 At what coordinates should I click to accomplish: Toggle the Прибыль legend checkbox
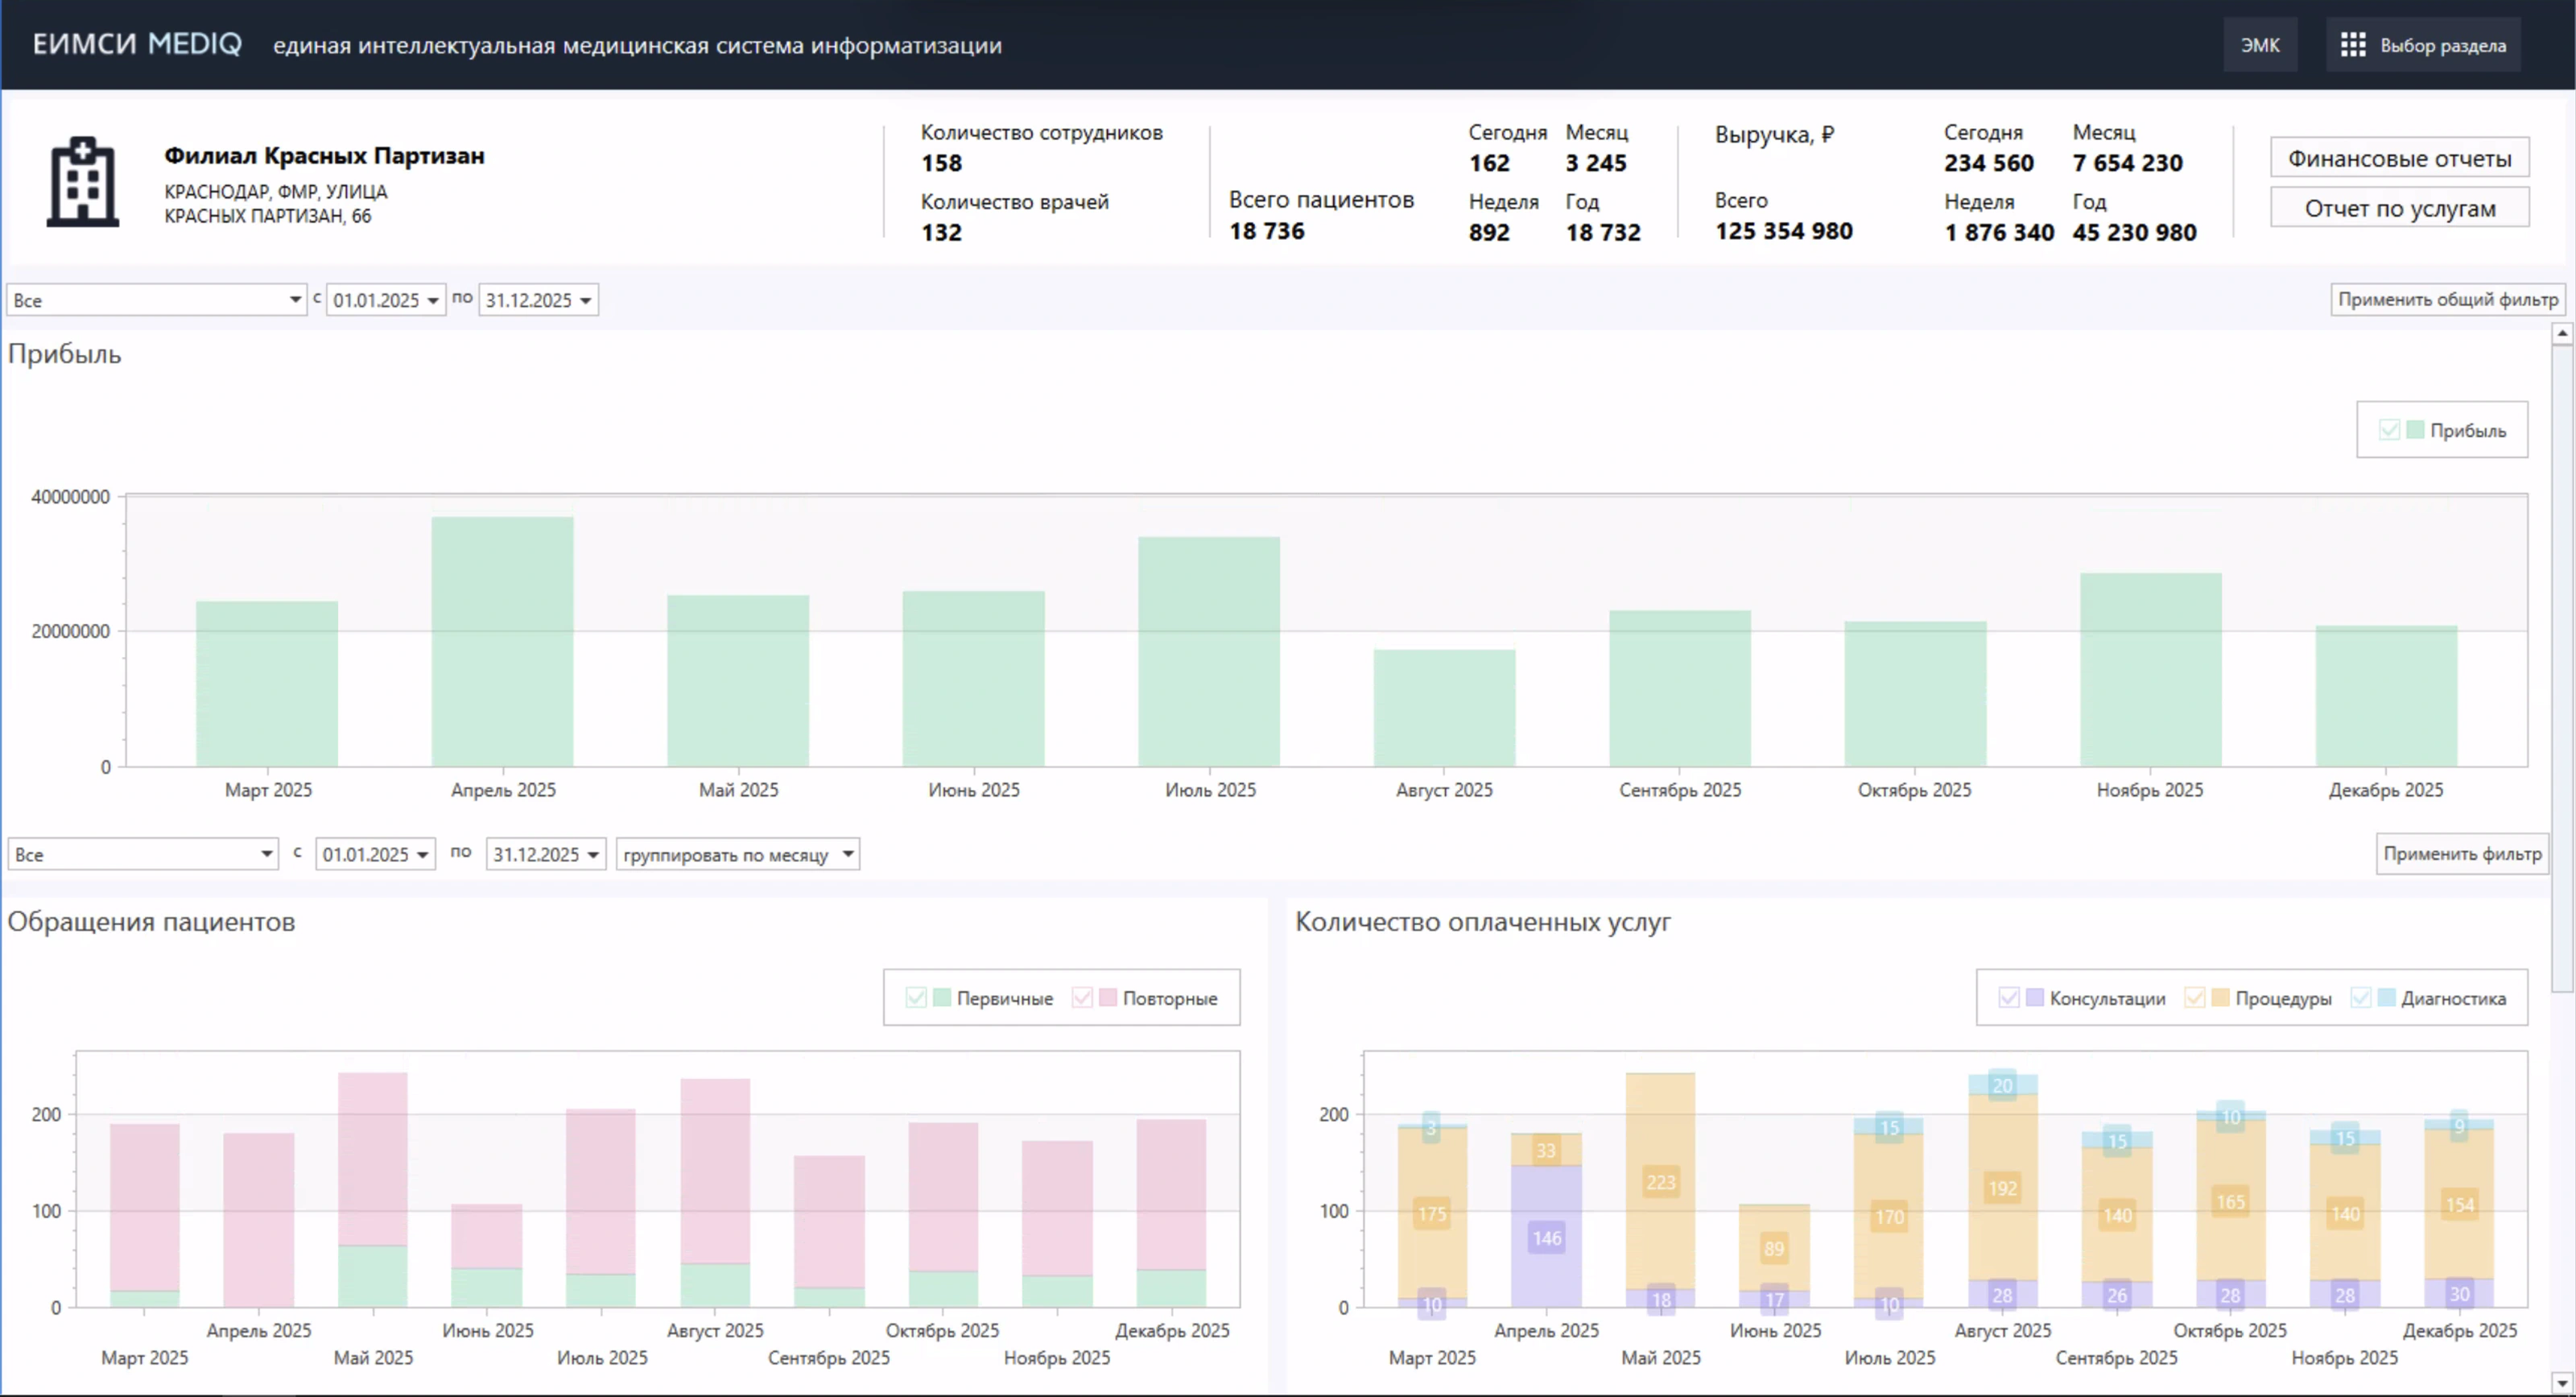(2390, 430)
